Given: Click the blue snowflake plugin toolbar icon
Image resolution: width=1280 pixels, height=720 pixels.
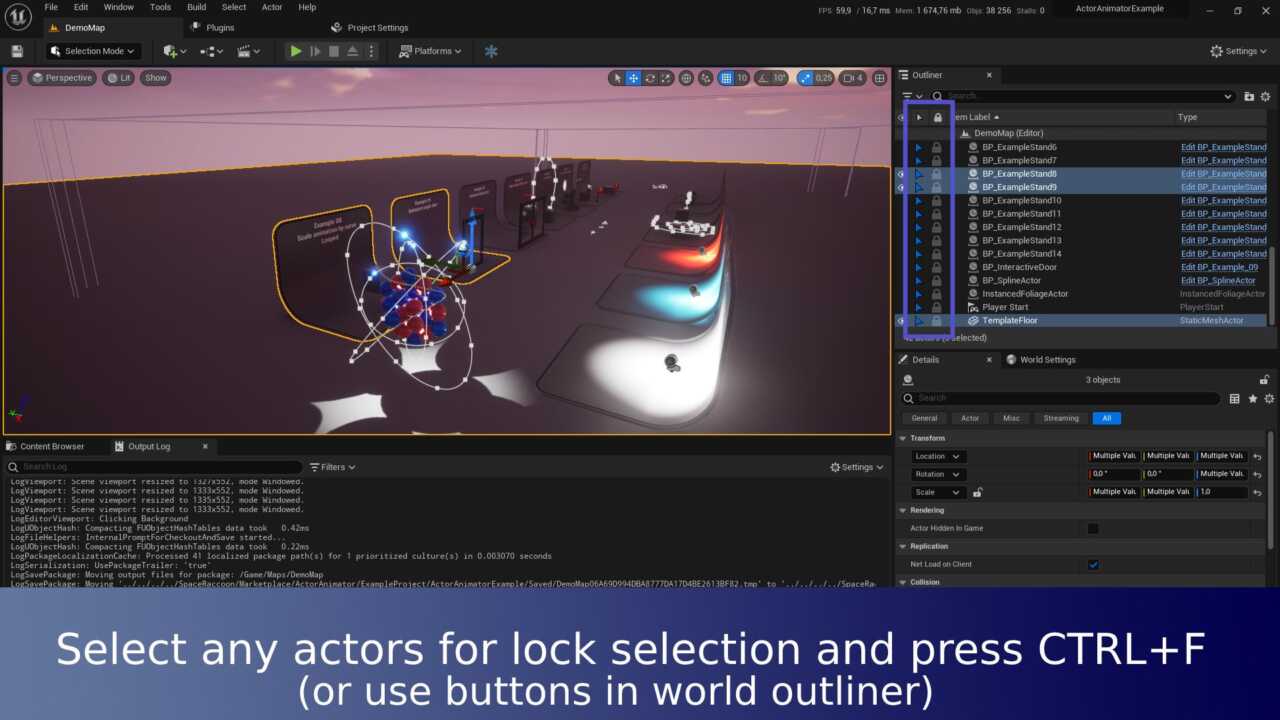Looking at the screenshot, I should click(491, 51).
